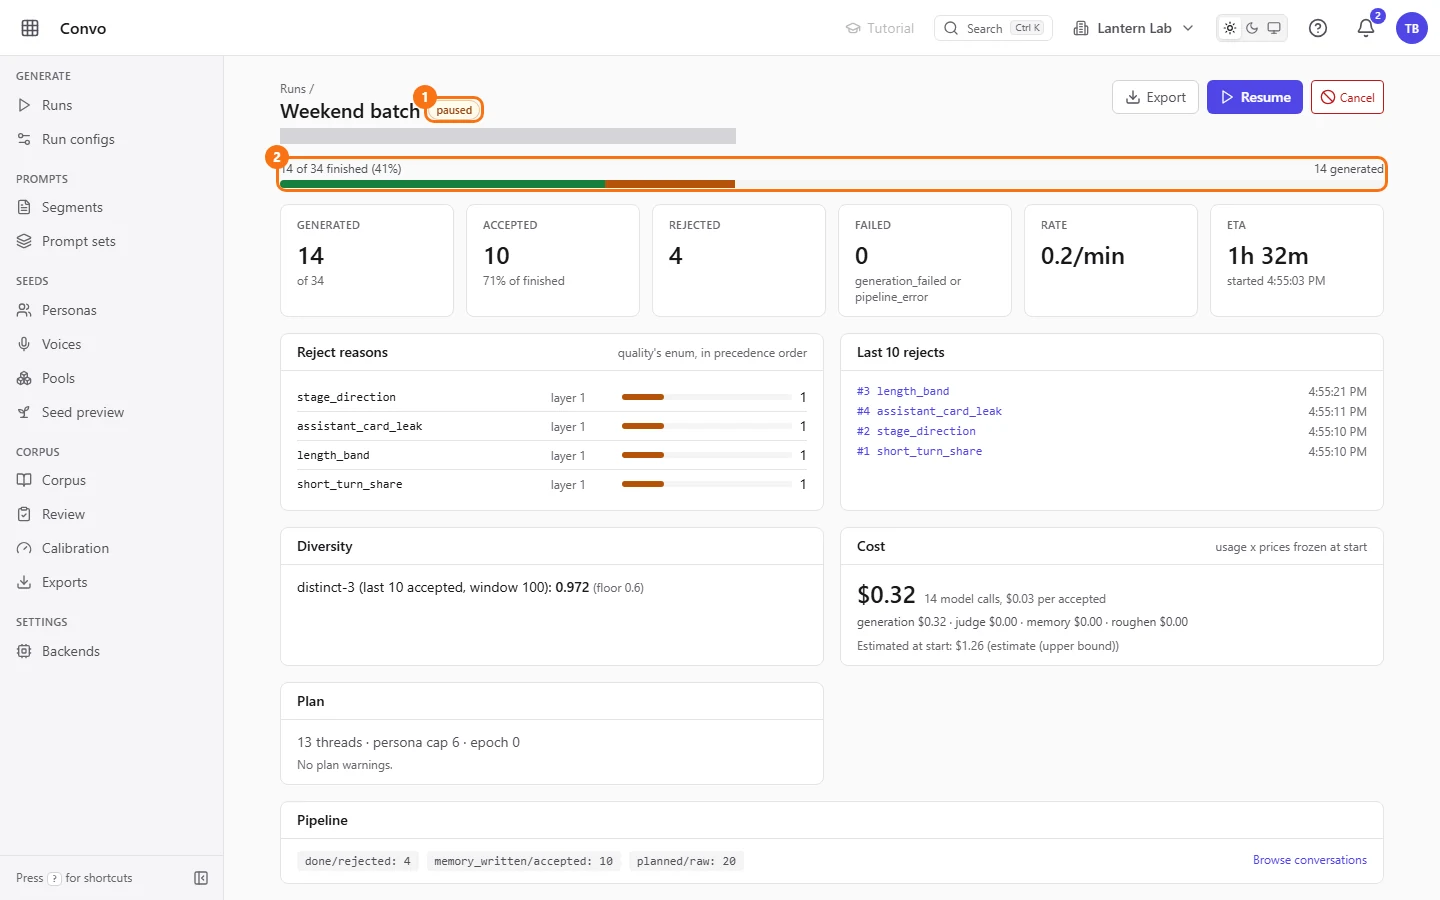Switch to light theme
Image resolution: width=1440 pixels, height=900 pixels.
(x=1230, y=28)
